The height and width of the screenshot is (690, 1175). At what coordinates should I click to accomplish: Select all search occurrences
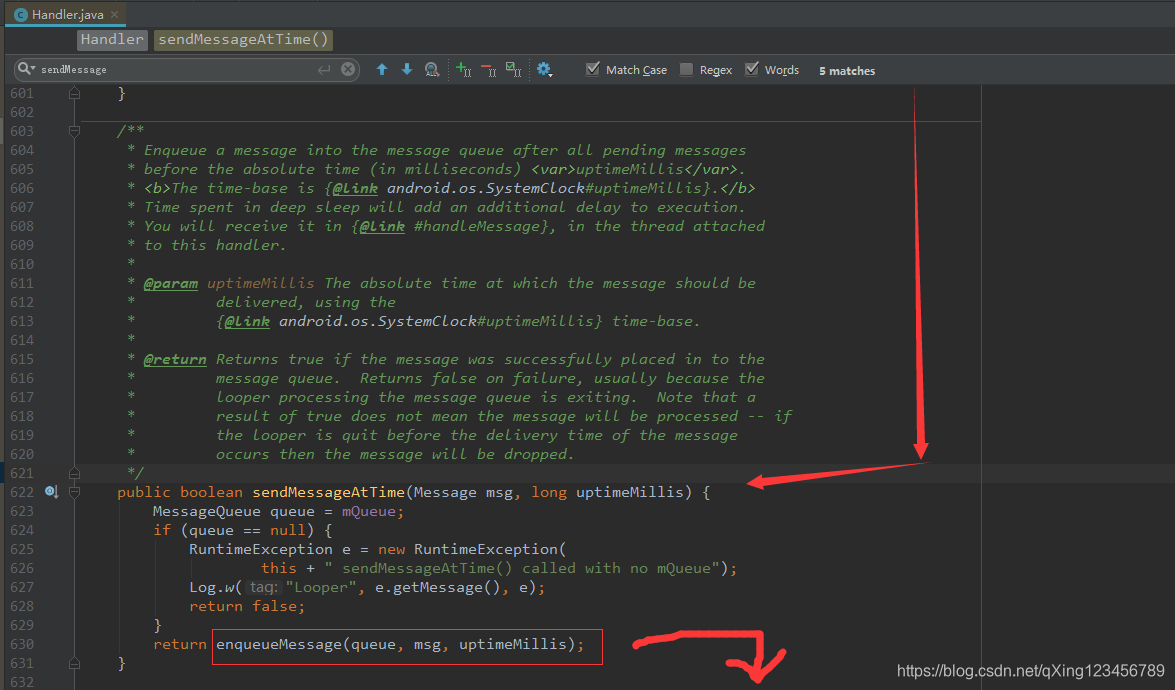pos(513,70)
